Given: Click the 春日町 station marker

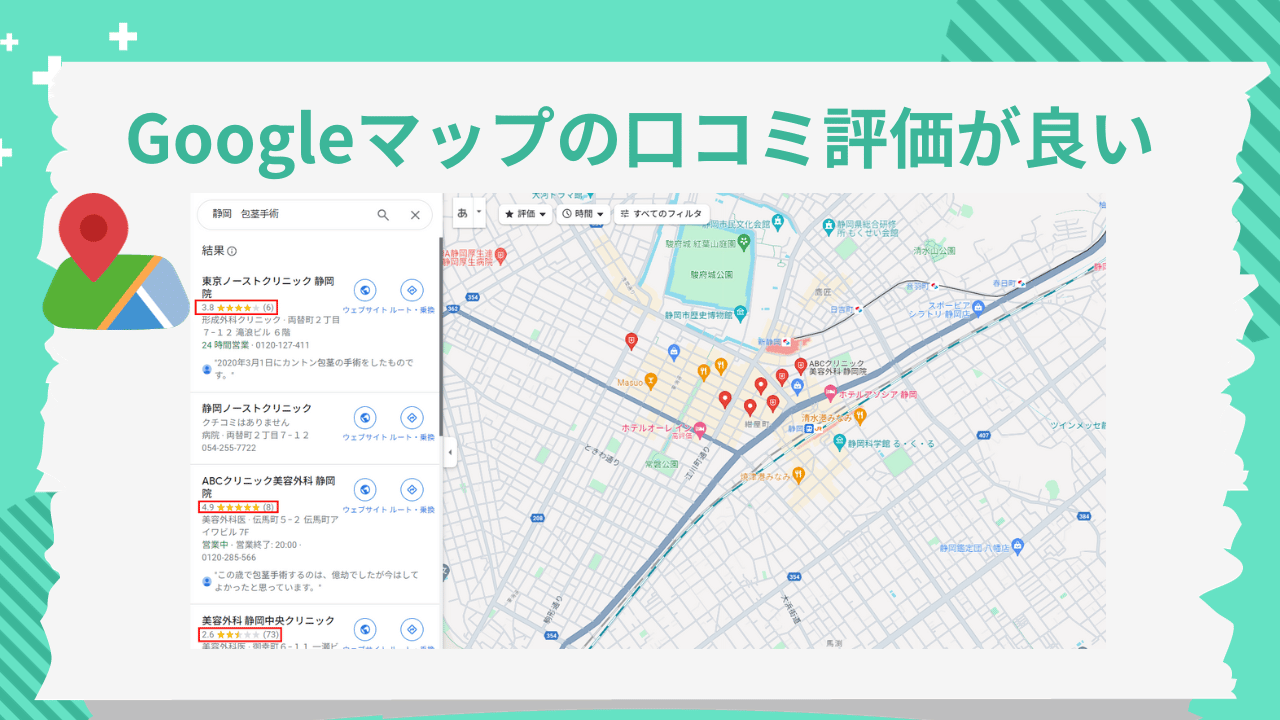Looking at the screenshot, I should click(x=1021, y=283).
